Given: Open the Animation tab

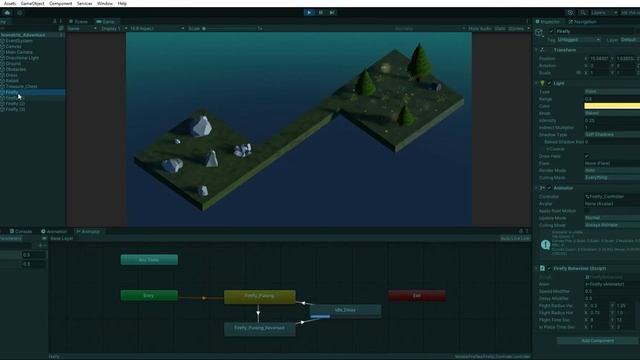Looking at the screenshot, I should pyautogui.click(x=54, y=231).
